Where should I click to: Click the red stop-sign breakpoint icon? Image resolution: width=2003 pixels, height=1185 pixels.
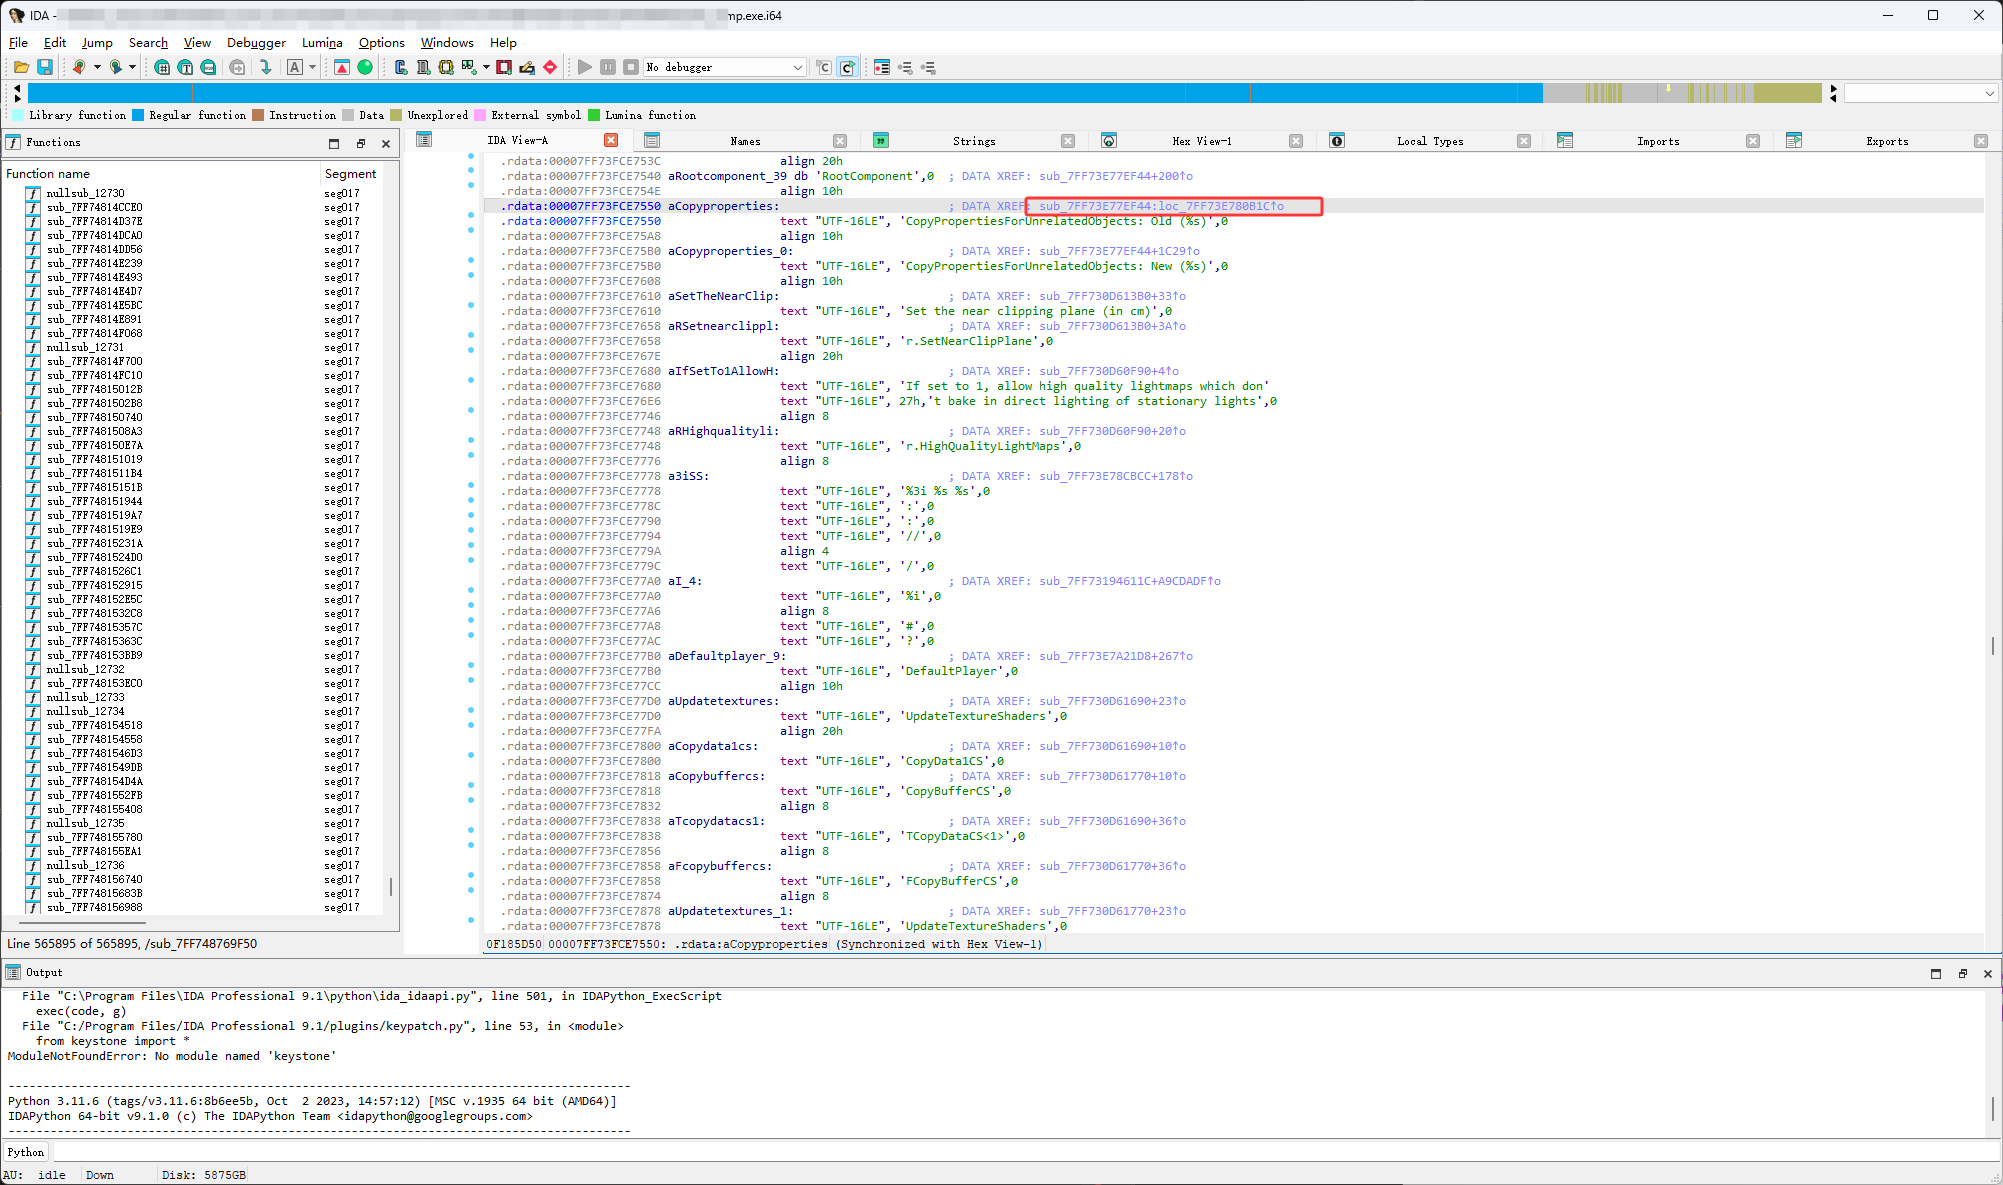pos(550,67)
